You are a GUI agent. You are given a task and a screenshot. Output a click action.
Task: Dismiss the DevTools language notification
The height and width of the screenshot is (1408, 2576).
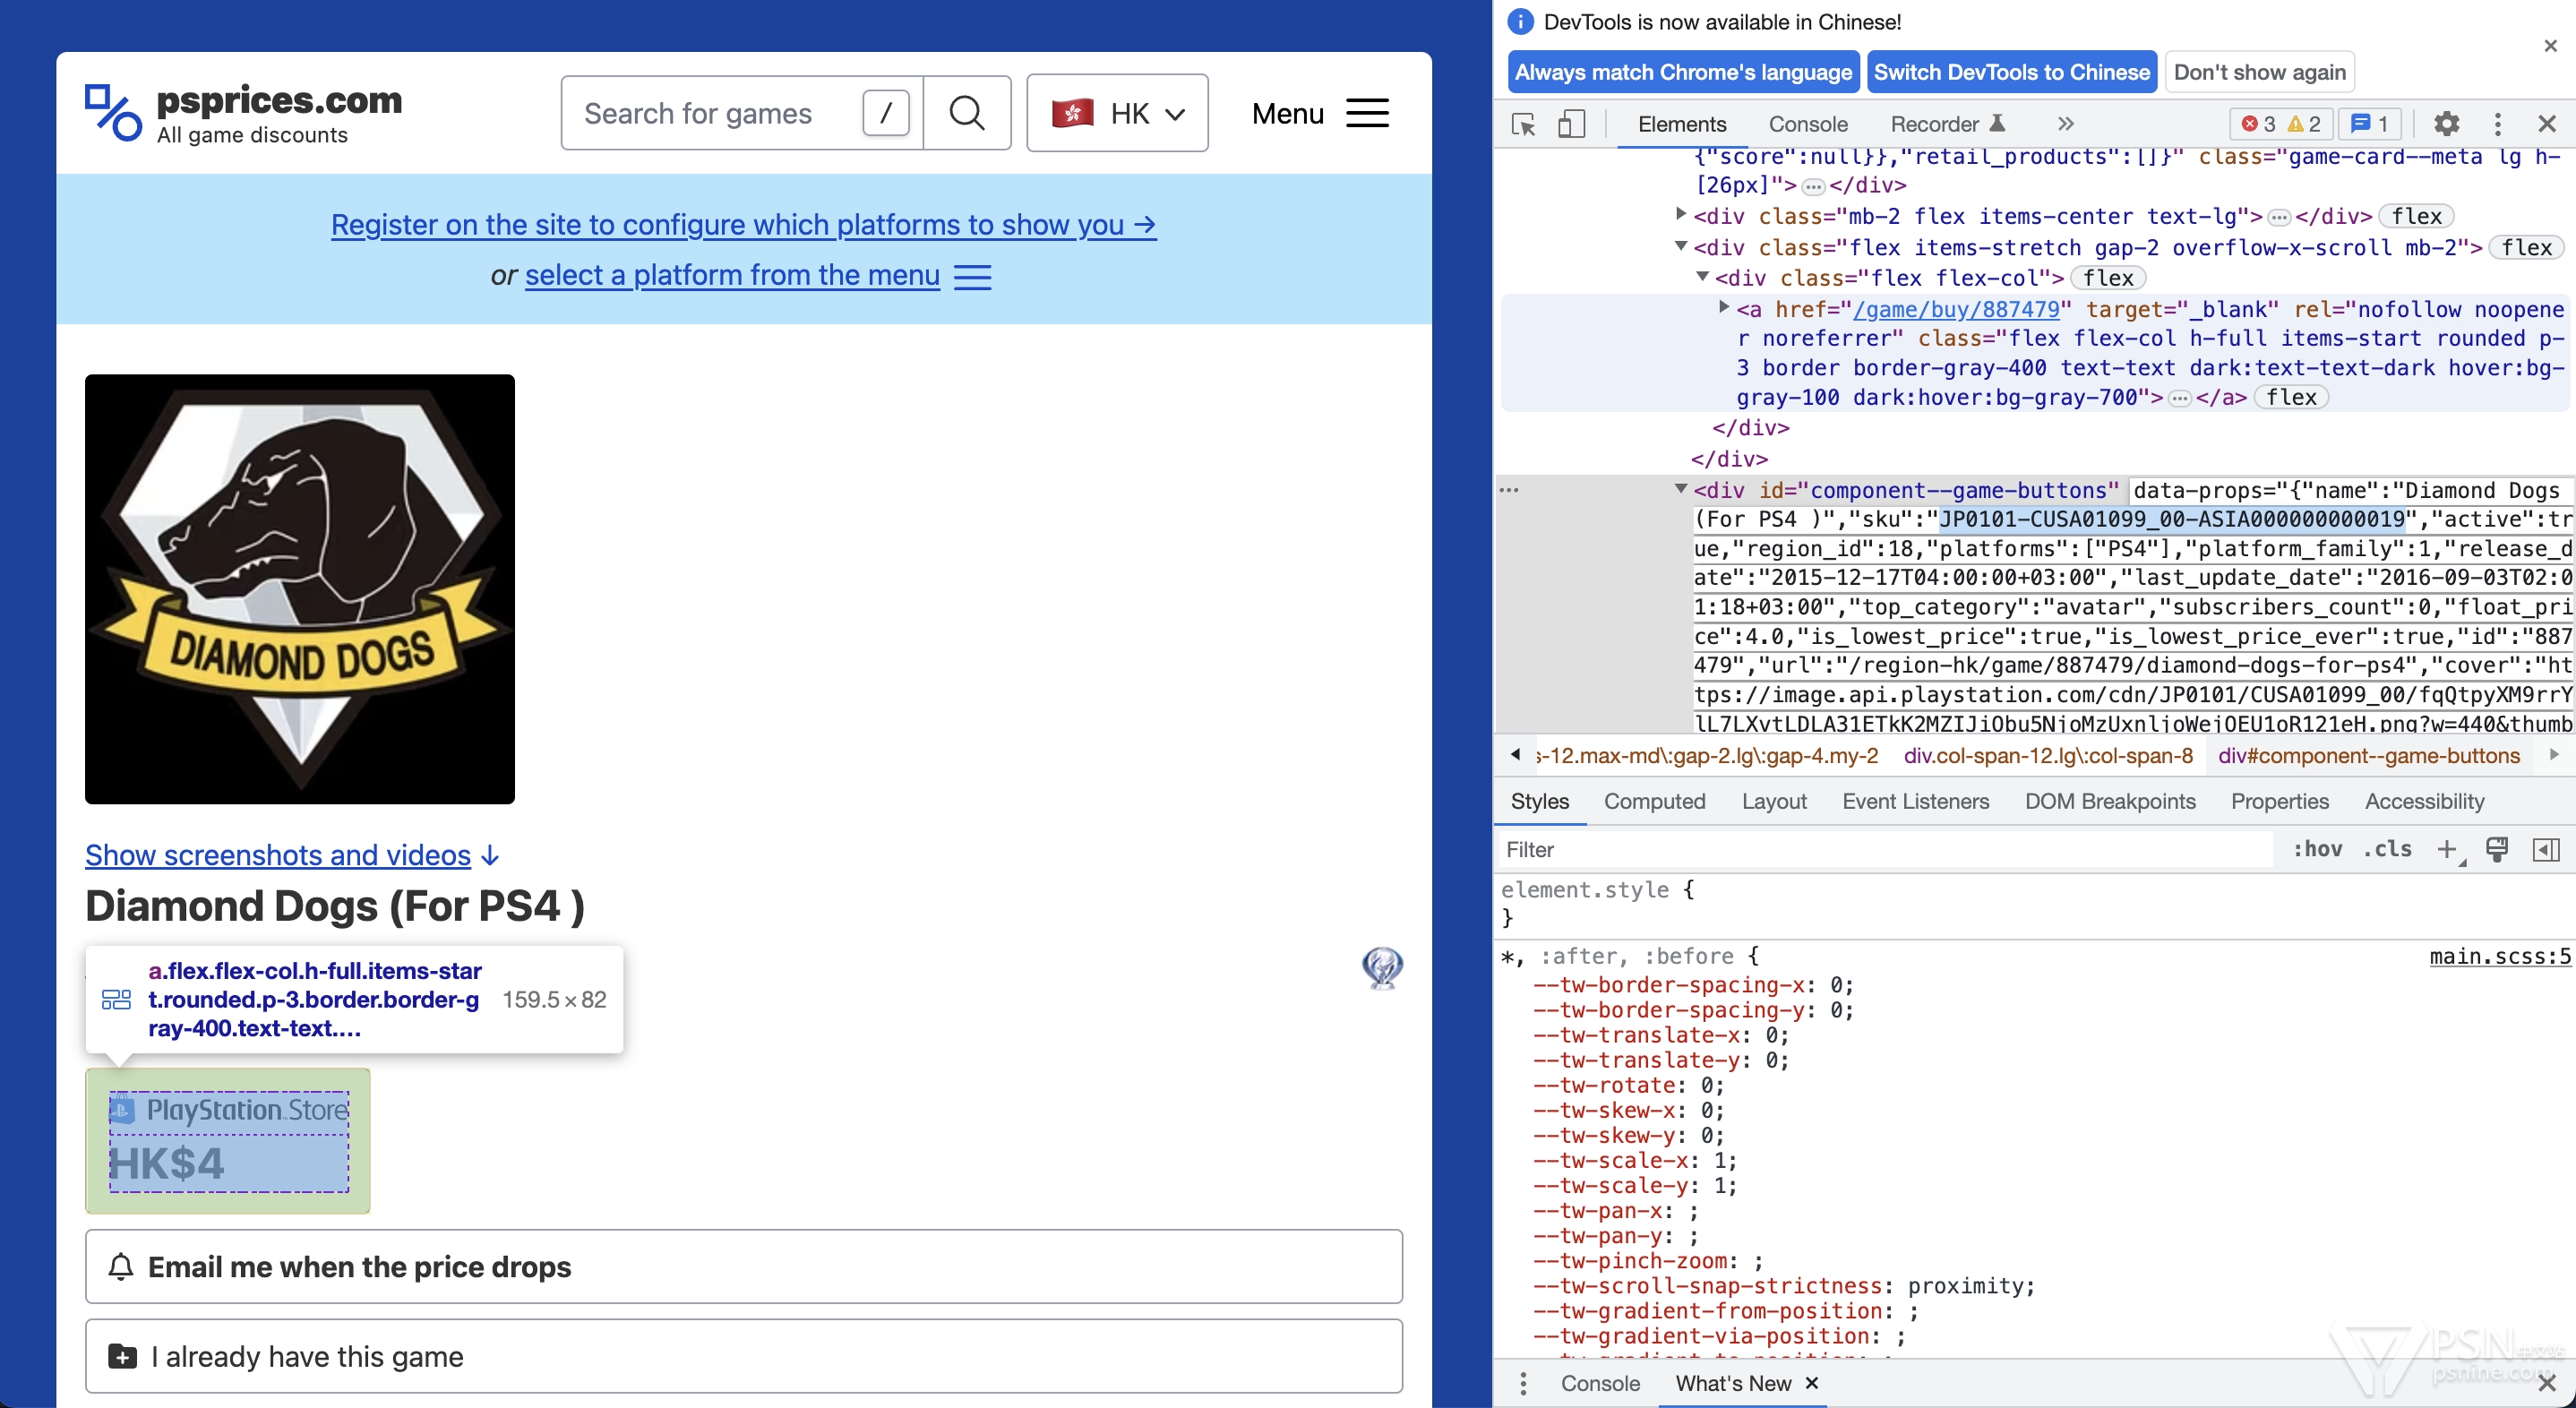tap(2550, 46)
